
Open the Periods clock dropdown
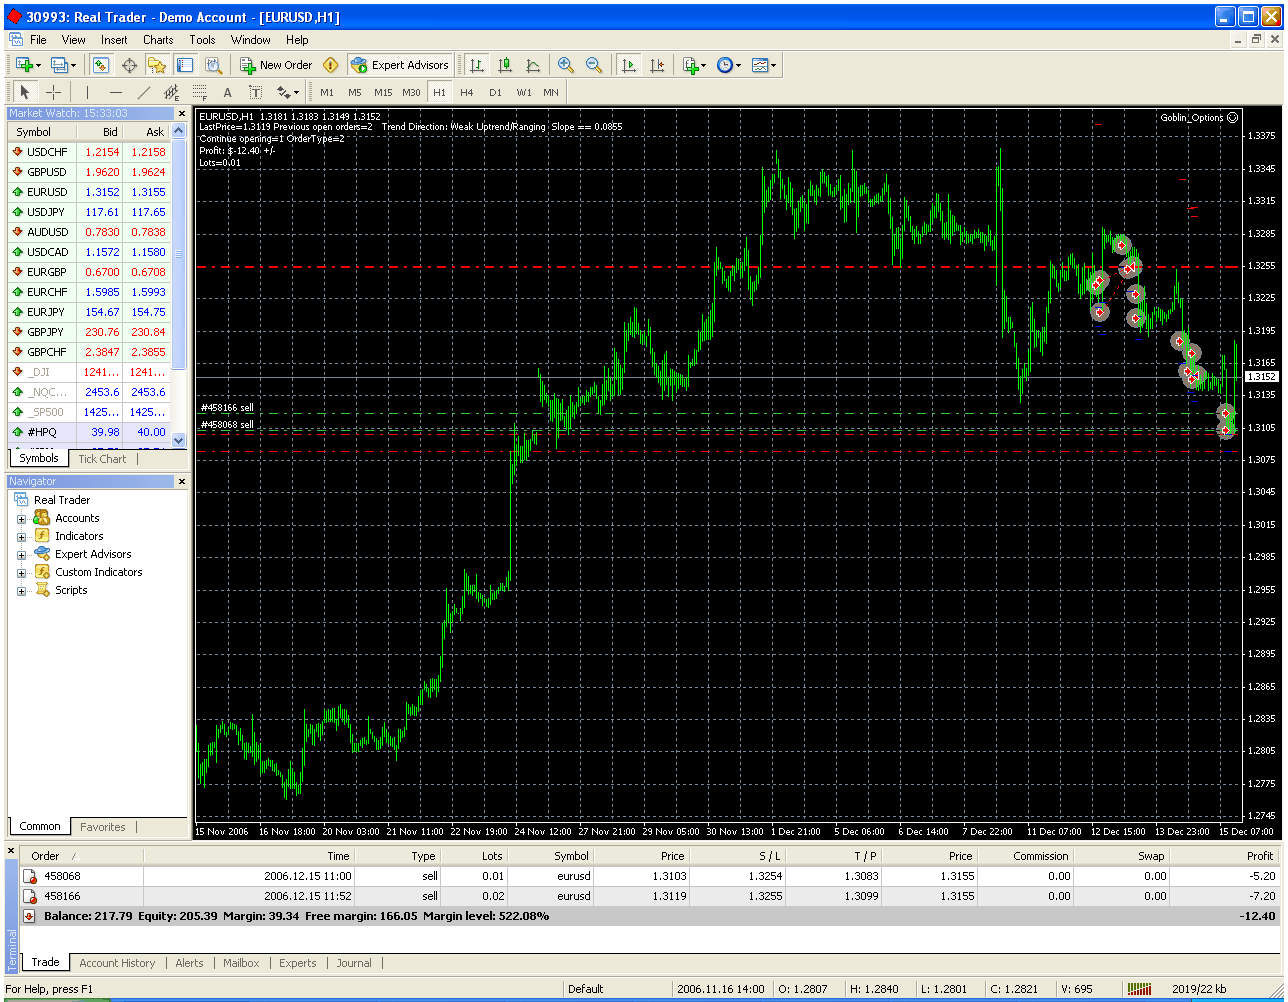pyautogui.click(x=729, y=65)
